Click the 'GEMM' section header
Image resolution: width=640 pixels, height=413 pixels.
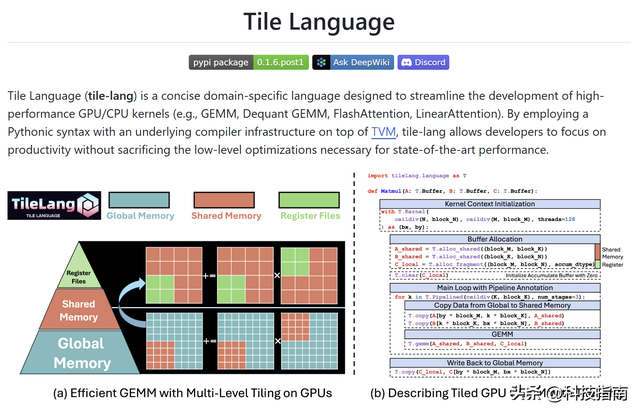[x=502, y=334]
